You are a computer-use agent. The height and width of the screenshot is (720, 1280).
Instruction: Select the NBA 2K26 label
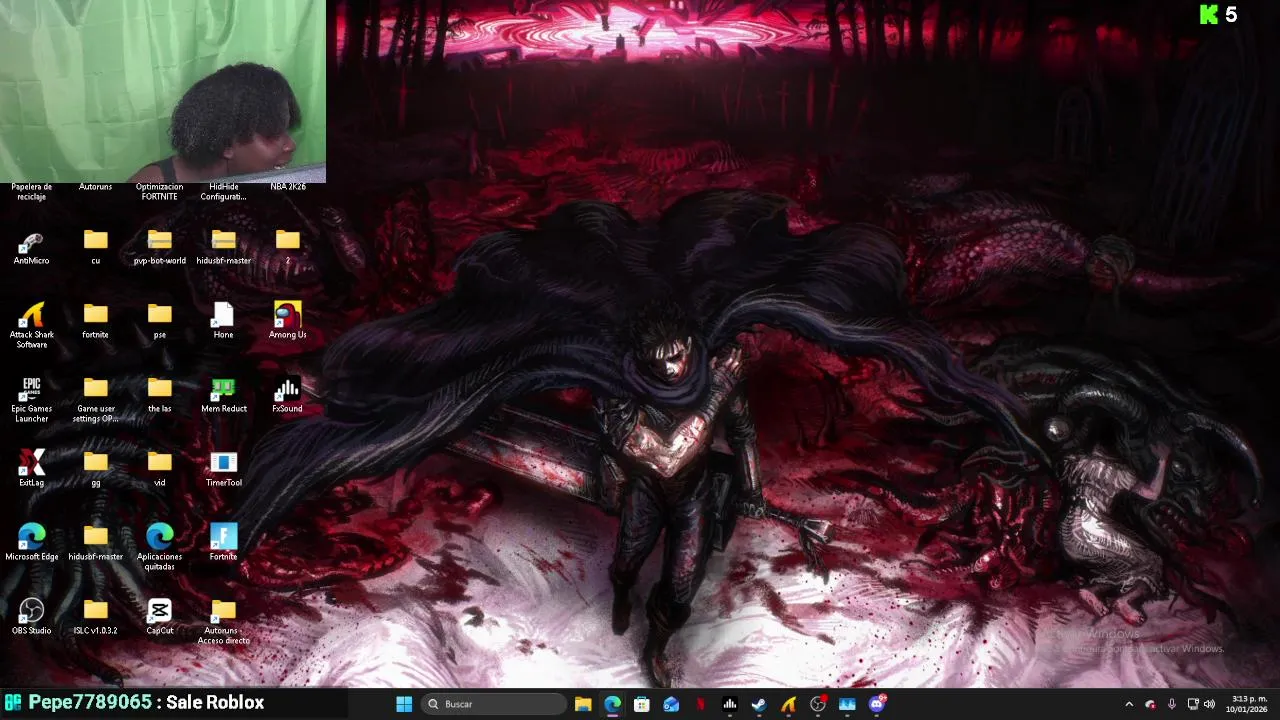pyautogui.click(x=288, y=186)
